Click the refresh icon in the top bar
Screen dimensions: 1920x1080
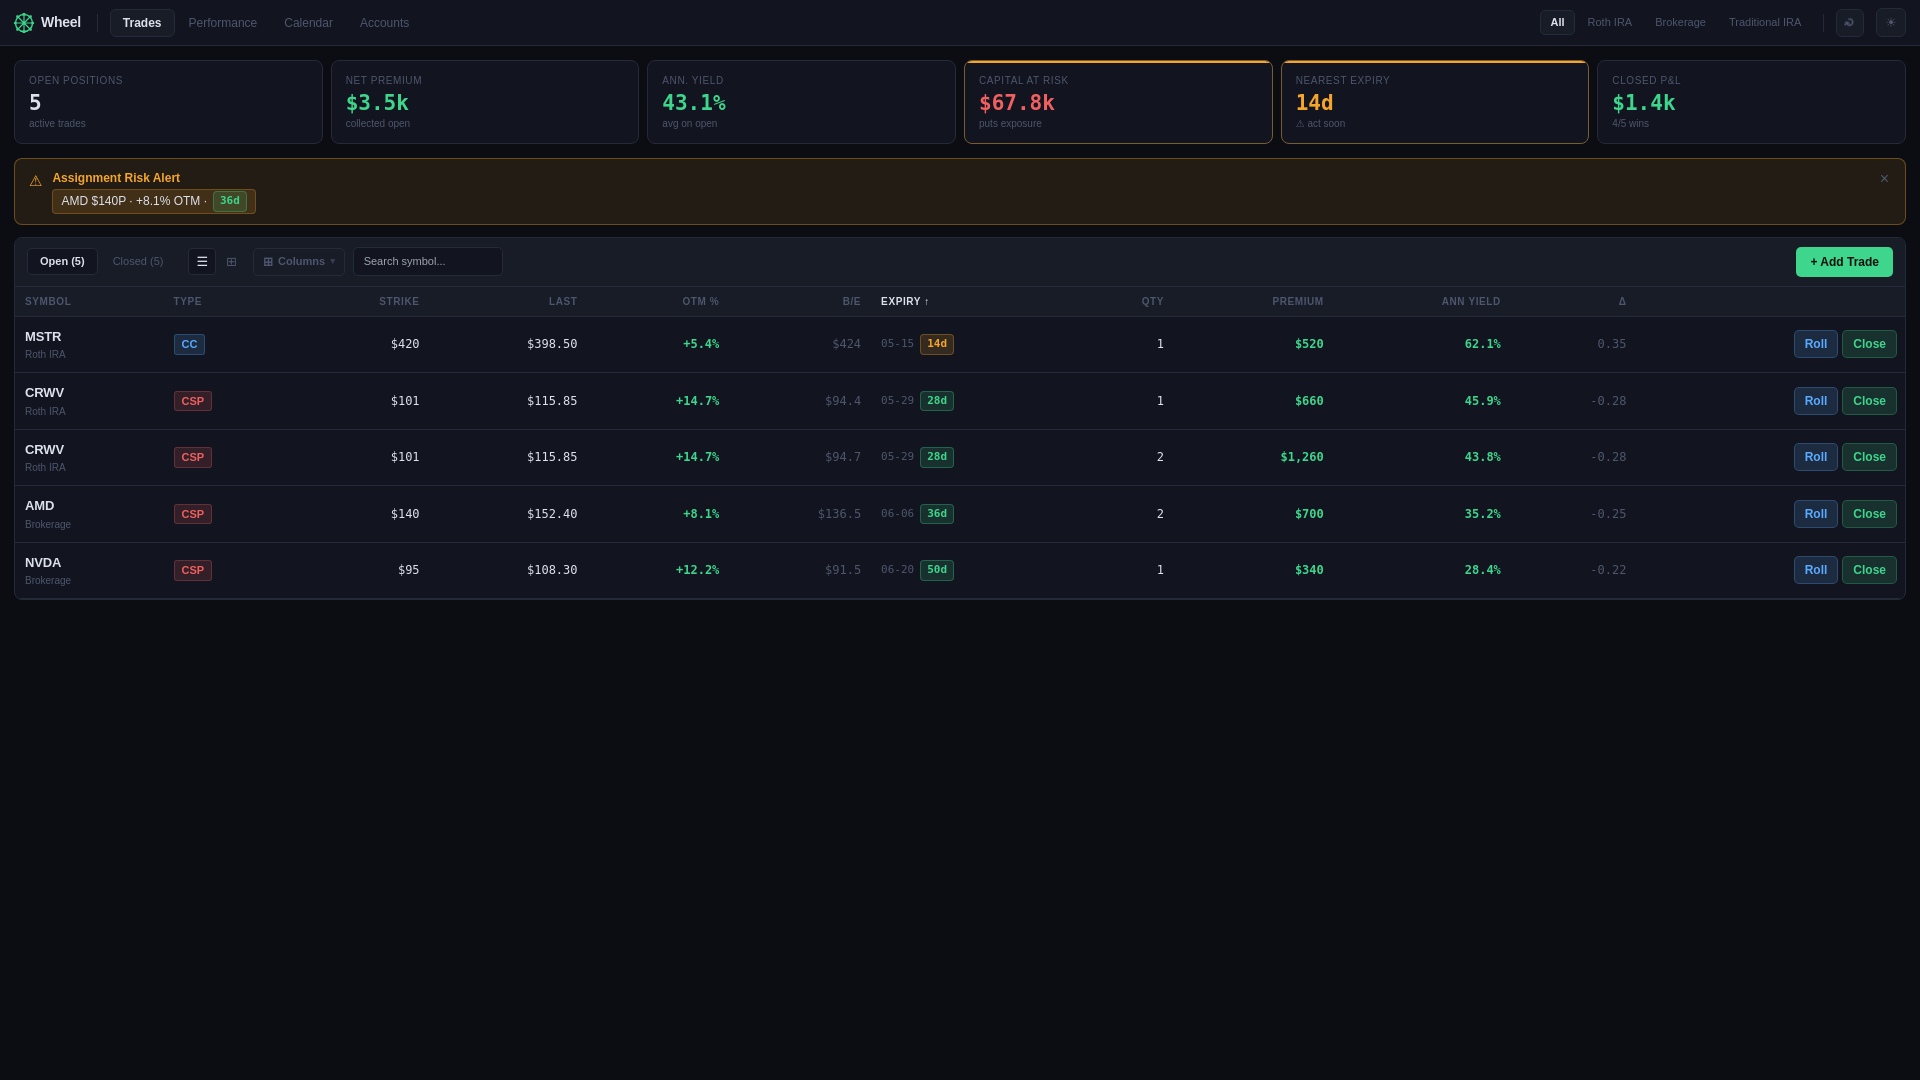pos(1849,23)
